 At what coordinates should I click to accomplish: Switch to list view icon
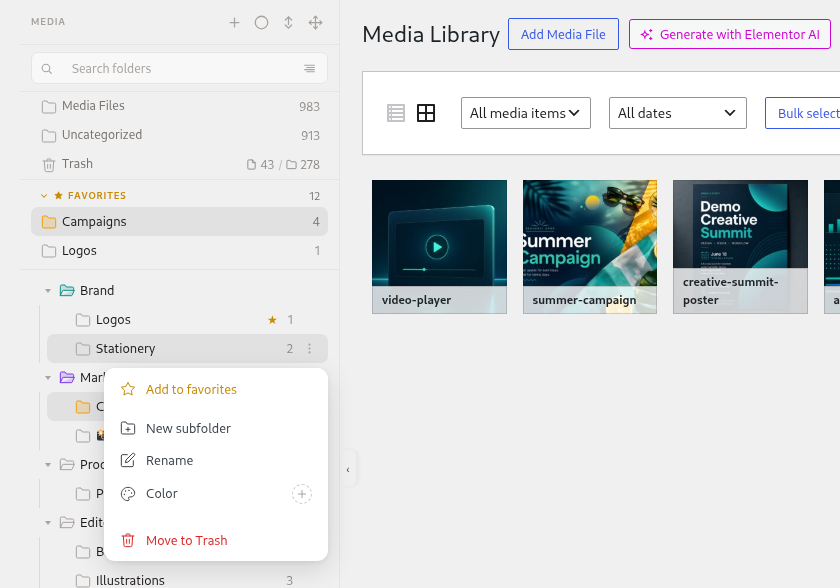pyautogui.click(x=396, y=113)
